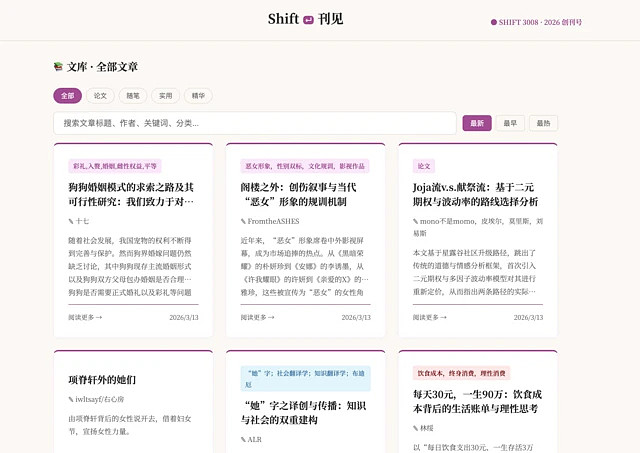Select the 论文 category filter
This screenshot has height=453, width=640.
[100, 96]
